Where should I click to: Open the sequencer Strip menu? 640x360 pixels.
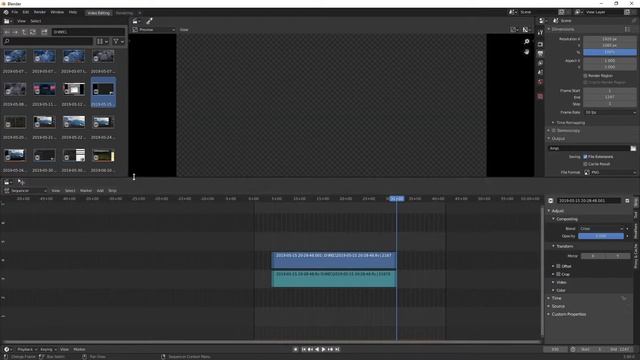[112, 191]
